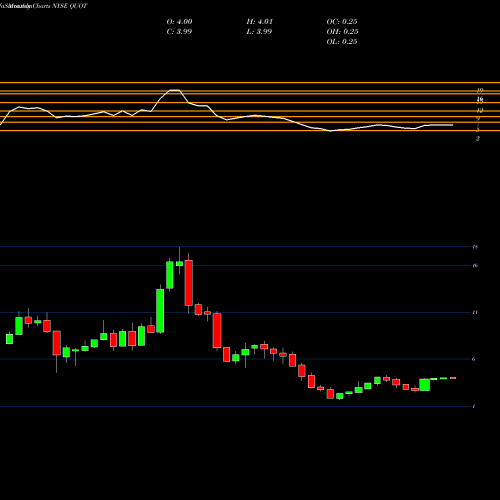Select the wide green candle near chart's right end
This screenshot has height=500, width=500.
coord(425,385)
